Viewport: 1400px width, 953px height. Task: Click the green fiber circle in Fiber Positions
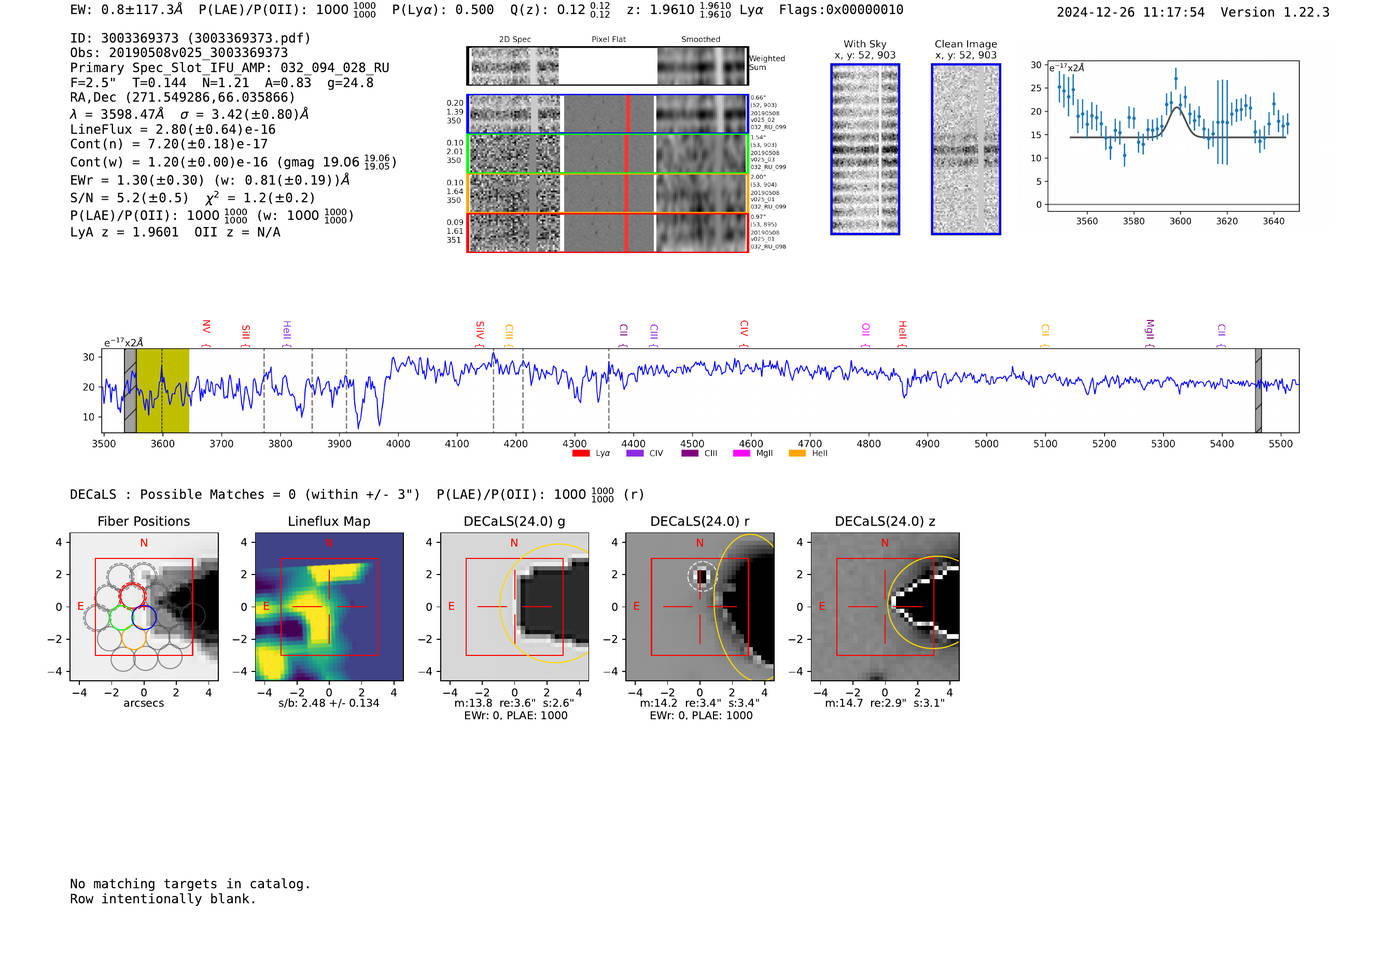tap(121, 618)
